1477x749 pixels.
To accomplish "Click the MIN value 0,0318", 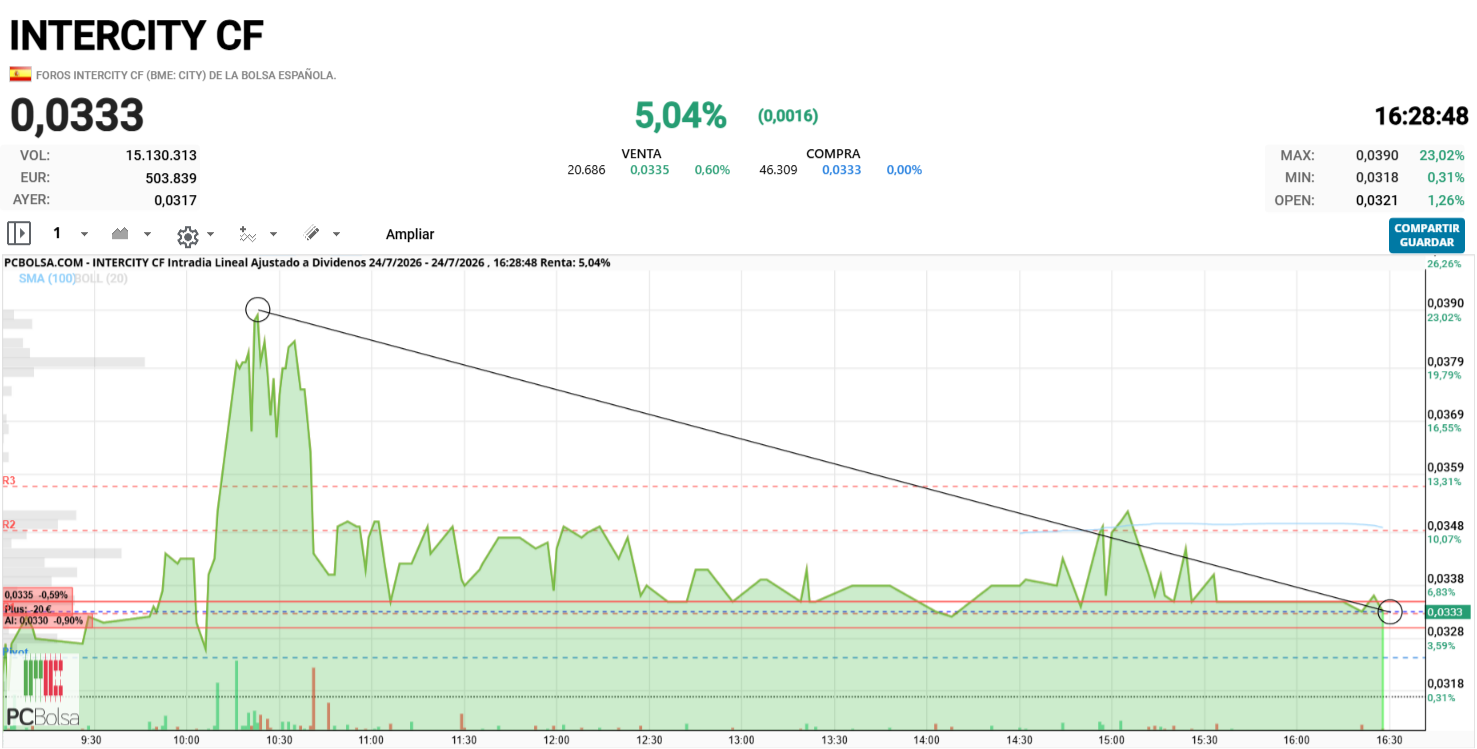I will coord(1377,178).
